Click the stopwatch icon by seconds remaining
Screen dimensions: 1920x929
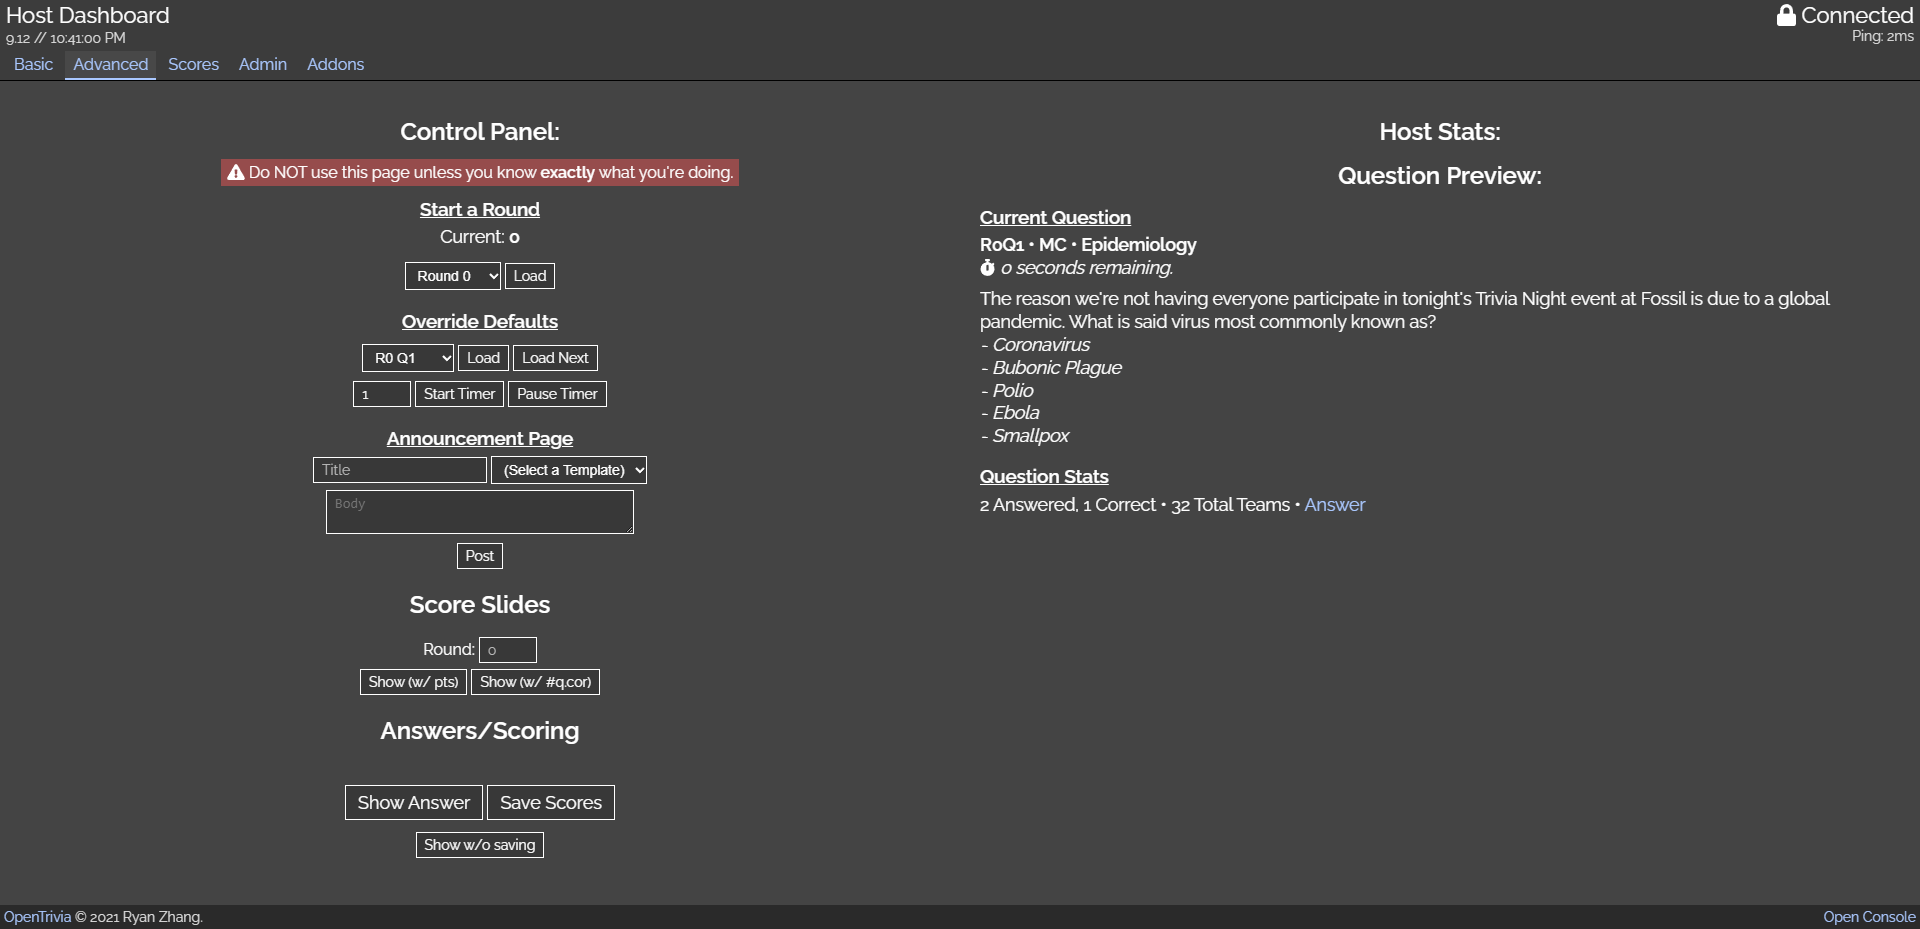pos(987,268)
